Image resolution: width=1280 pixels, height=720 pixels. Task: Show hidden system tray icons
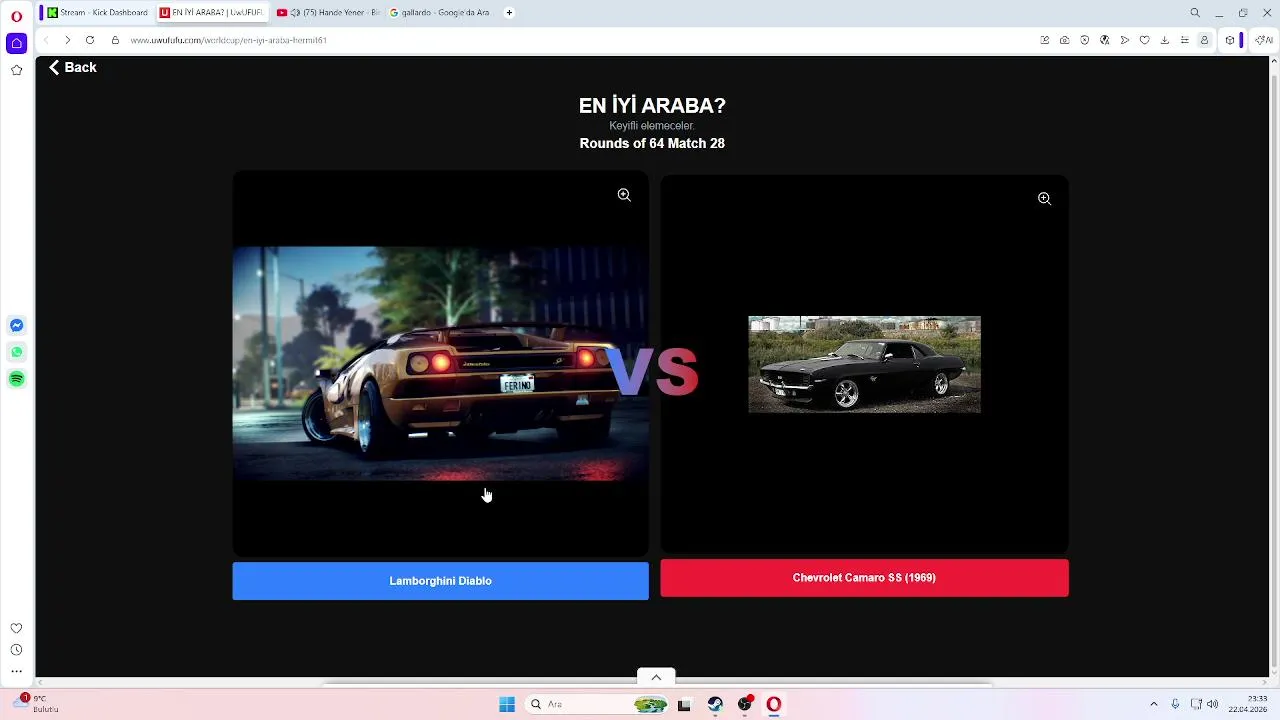(1153, 704)
